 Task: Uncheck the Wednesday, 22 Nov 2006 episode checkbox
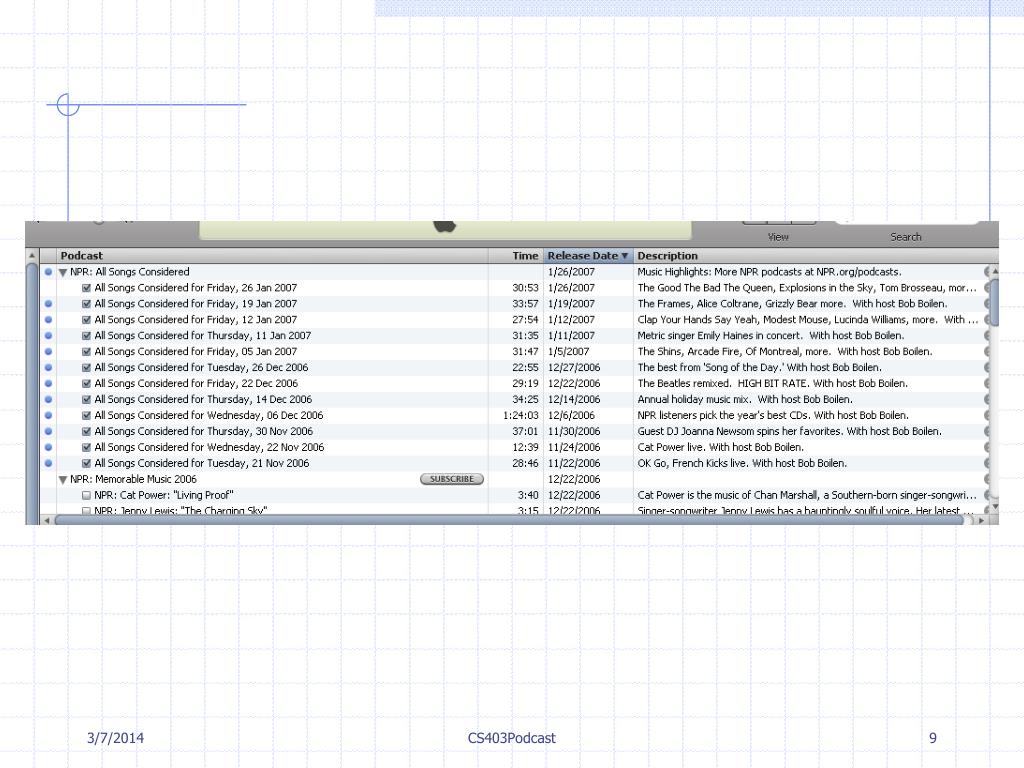(86, 447)
